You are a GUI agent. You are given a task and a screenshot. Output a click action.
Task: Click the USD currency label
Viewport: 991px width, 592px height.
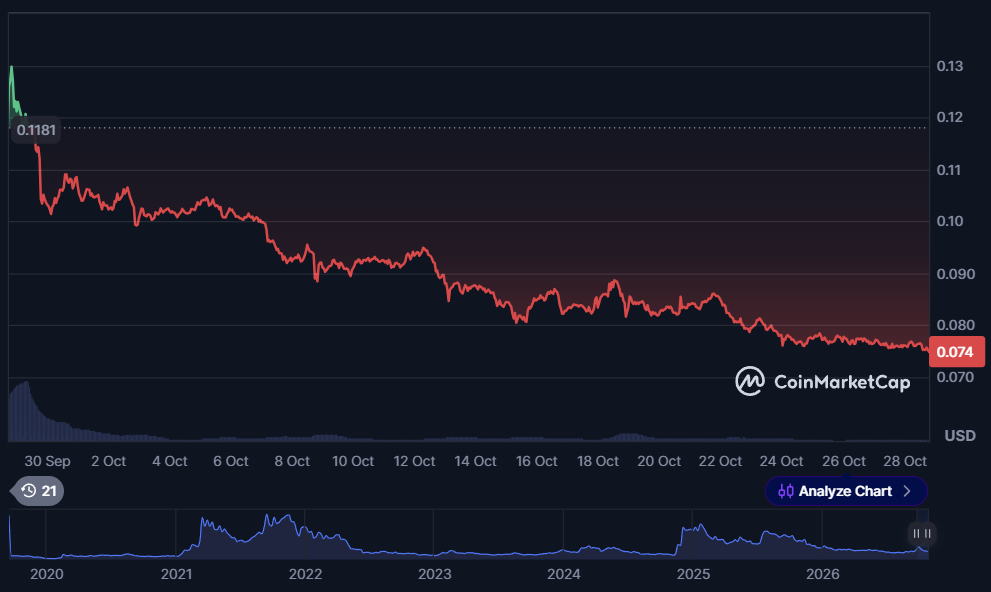point(959,435)
